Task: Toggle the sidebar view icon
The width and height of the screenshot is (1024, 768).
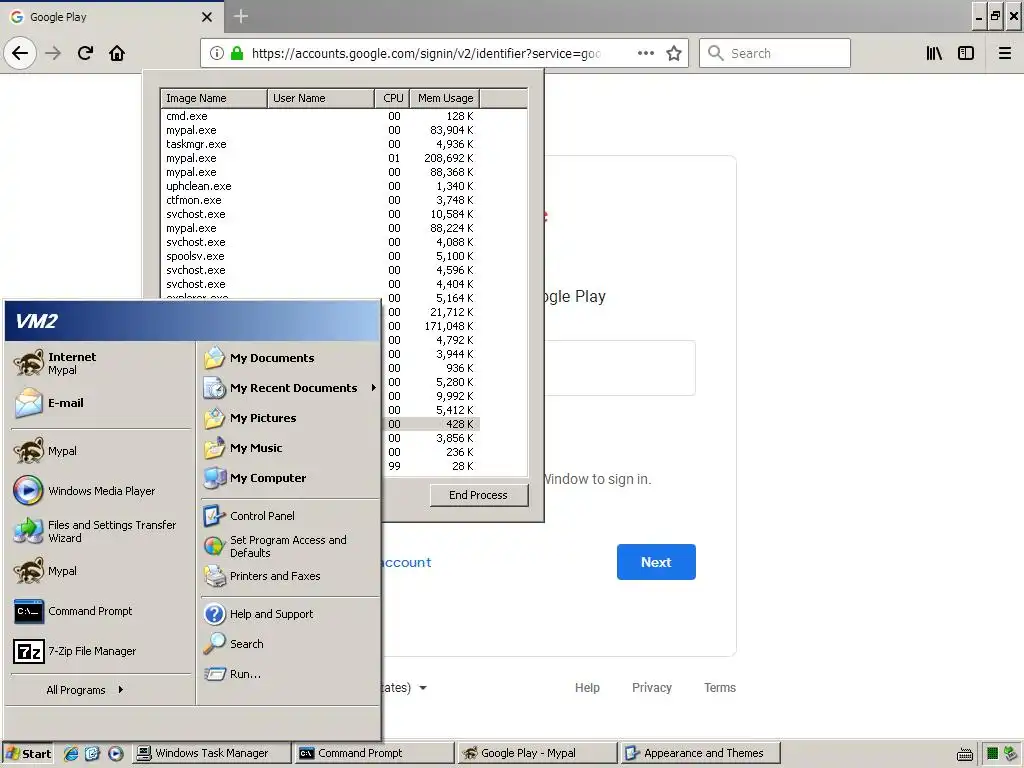Action: click(x=966, y=53)
